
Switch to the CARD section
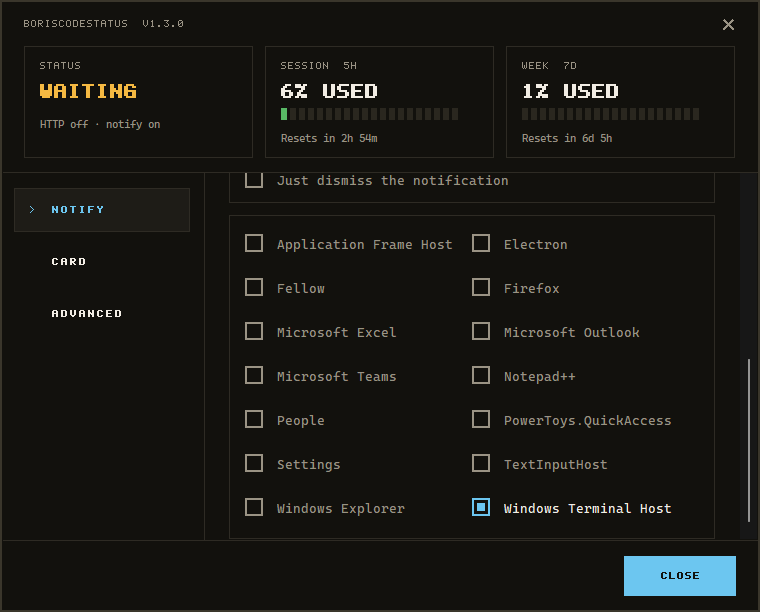click(x=69, y=262)
